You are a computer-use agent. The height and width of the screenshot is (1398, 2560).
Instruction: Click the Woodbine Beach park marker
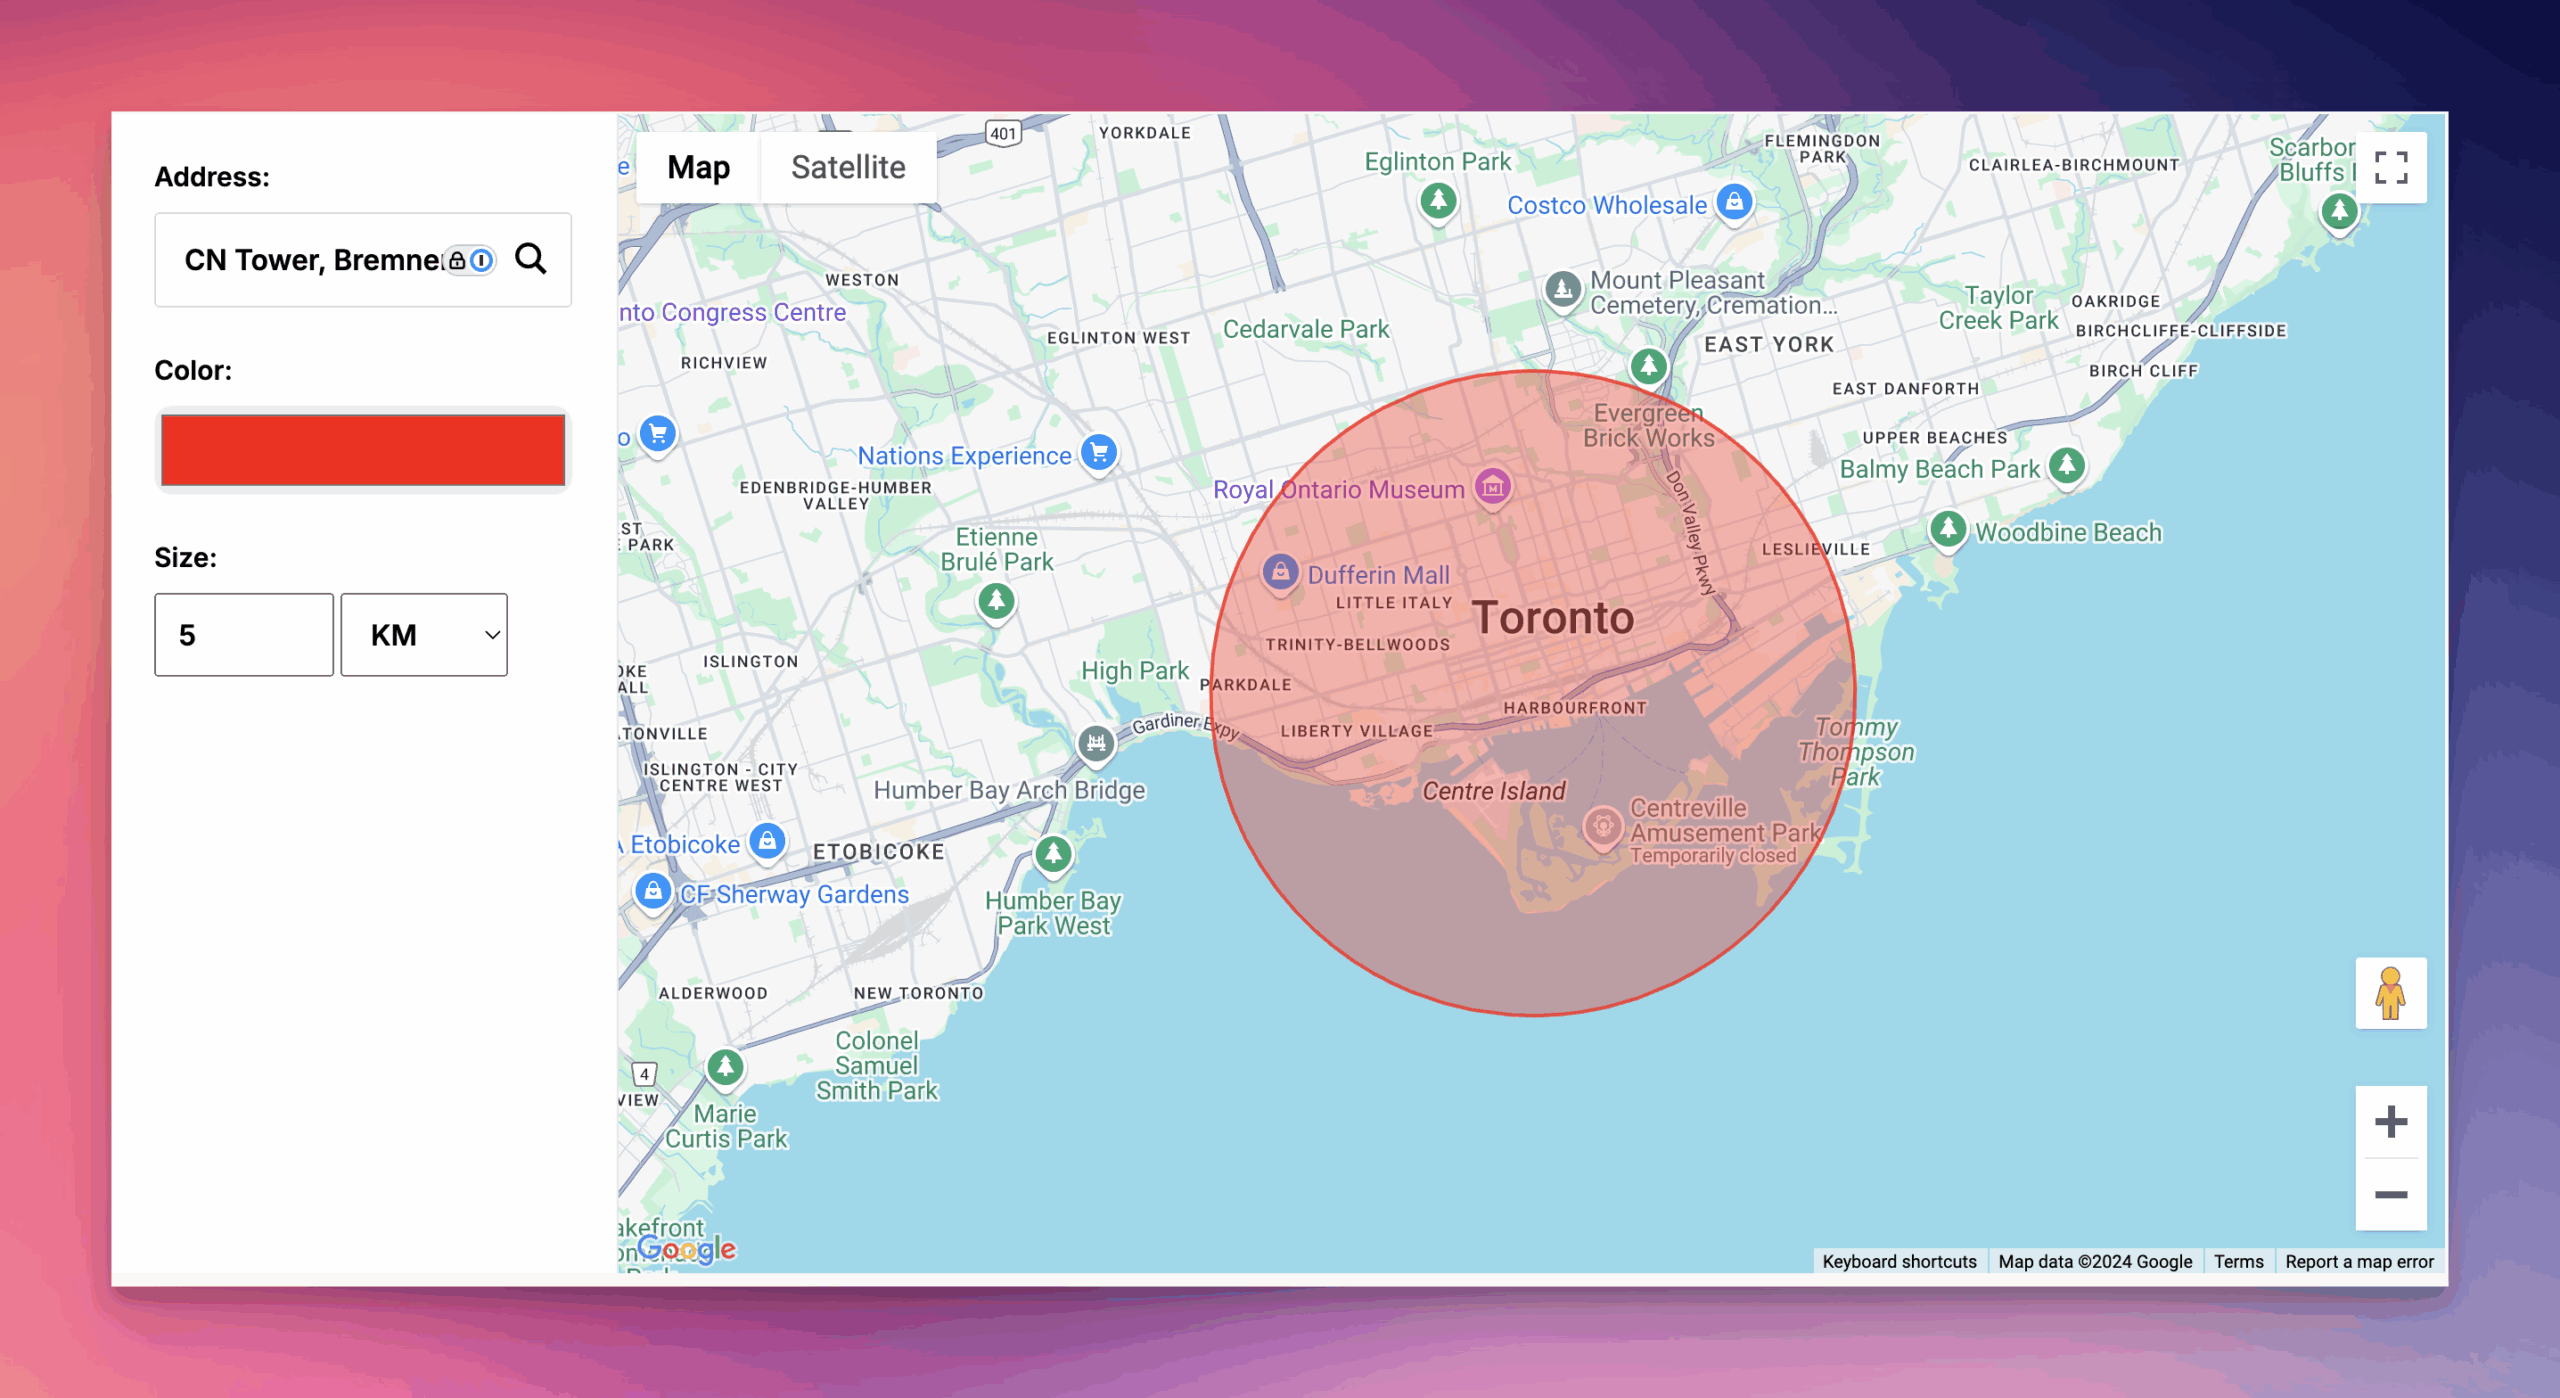1947,528
